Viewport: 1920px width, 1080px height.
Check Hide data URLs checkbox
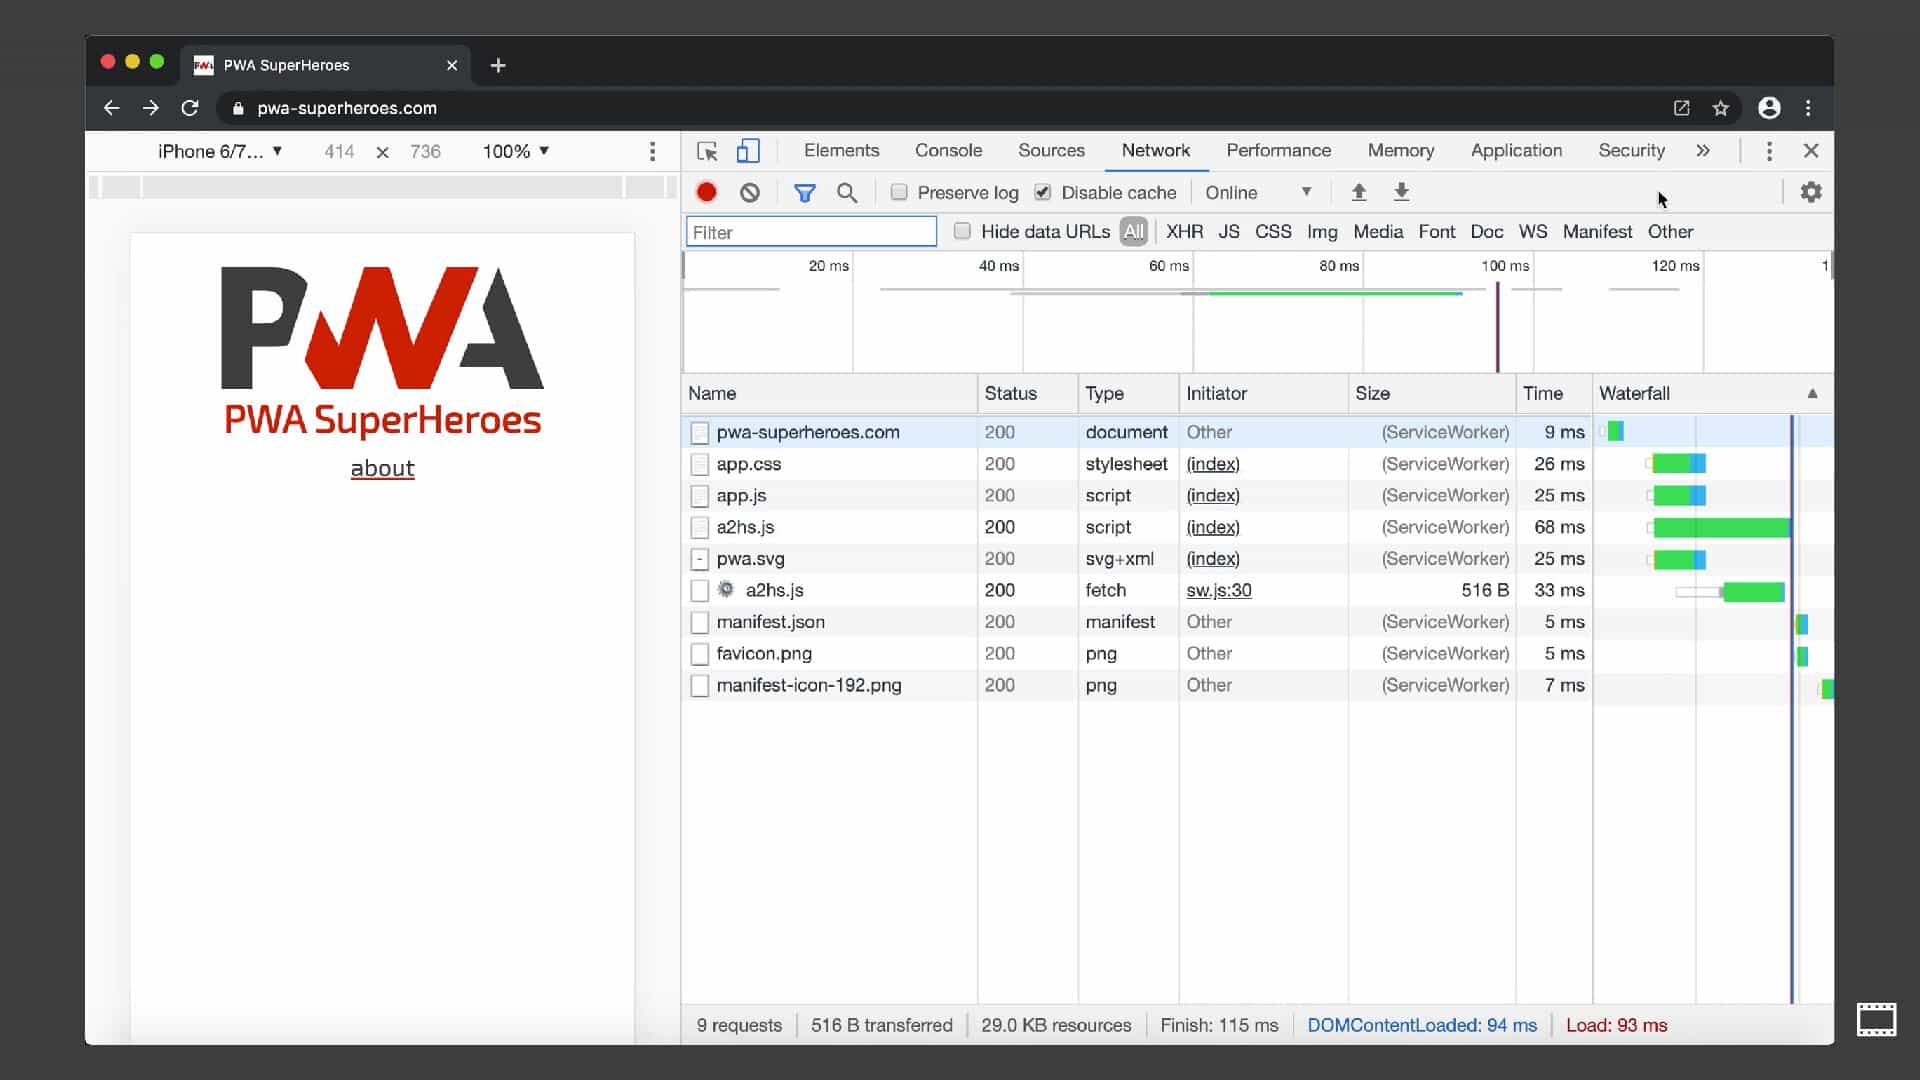[x=962, y=232]
